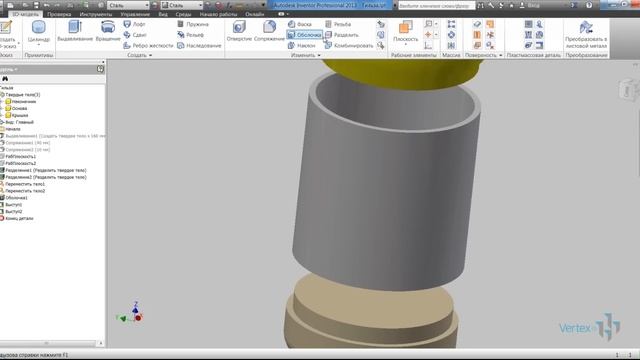Click the circular pattern icon in Массив
The width and height of the screenshot is (640, 360).
pos(451,35)
